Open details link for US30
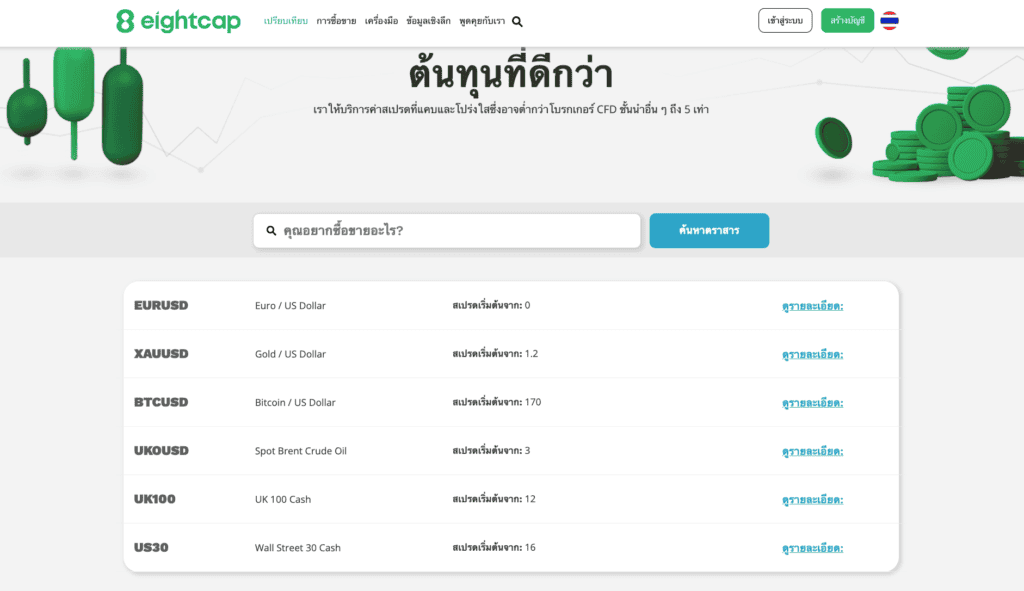The height and width of the screenshot is (591, 1024). click(812, 548)
